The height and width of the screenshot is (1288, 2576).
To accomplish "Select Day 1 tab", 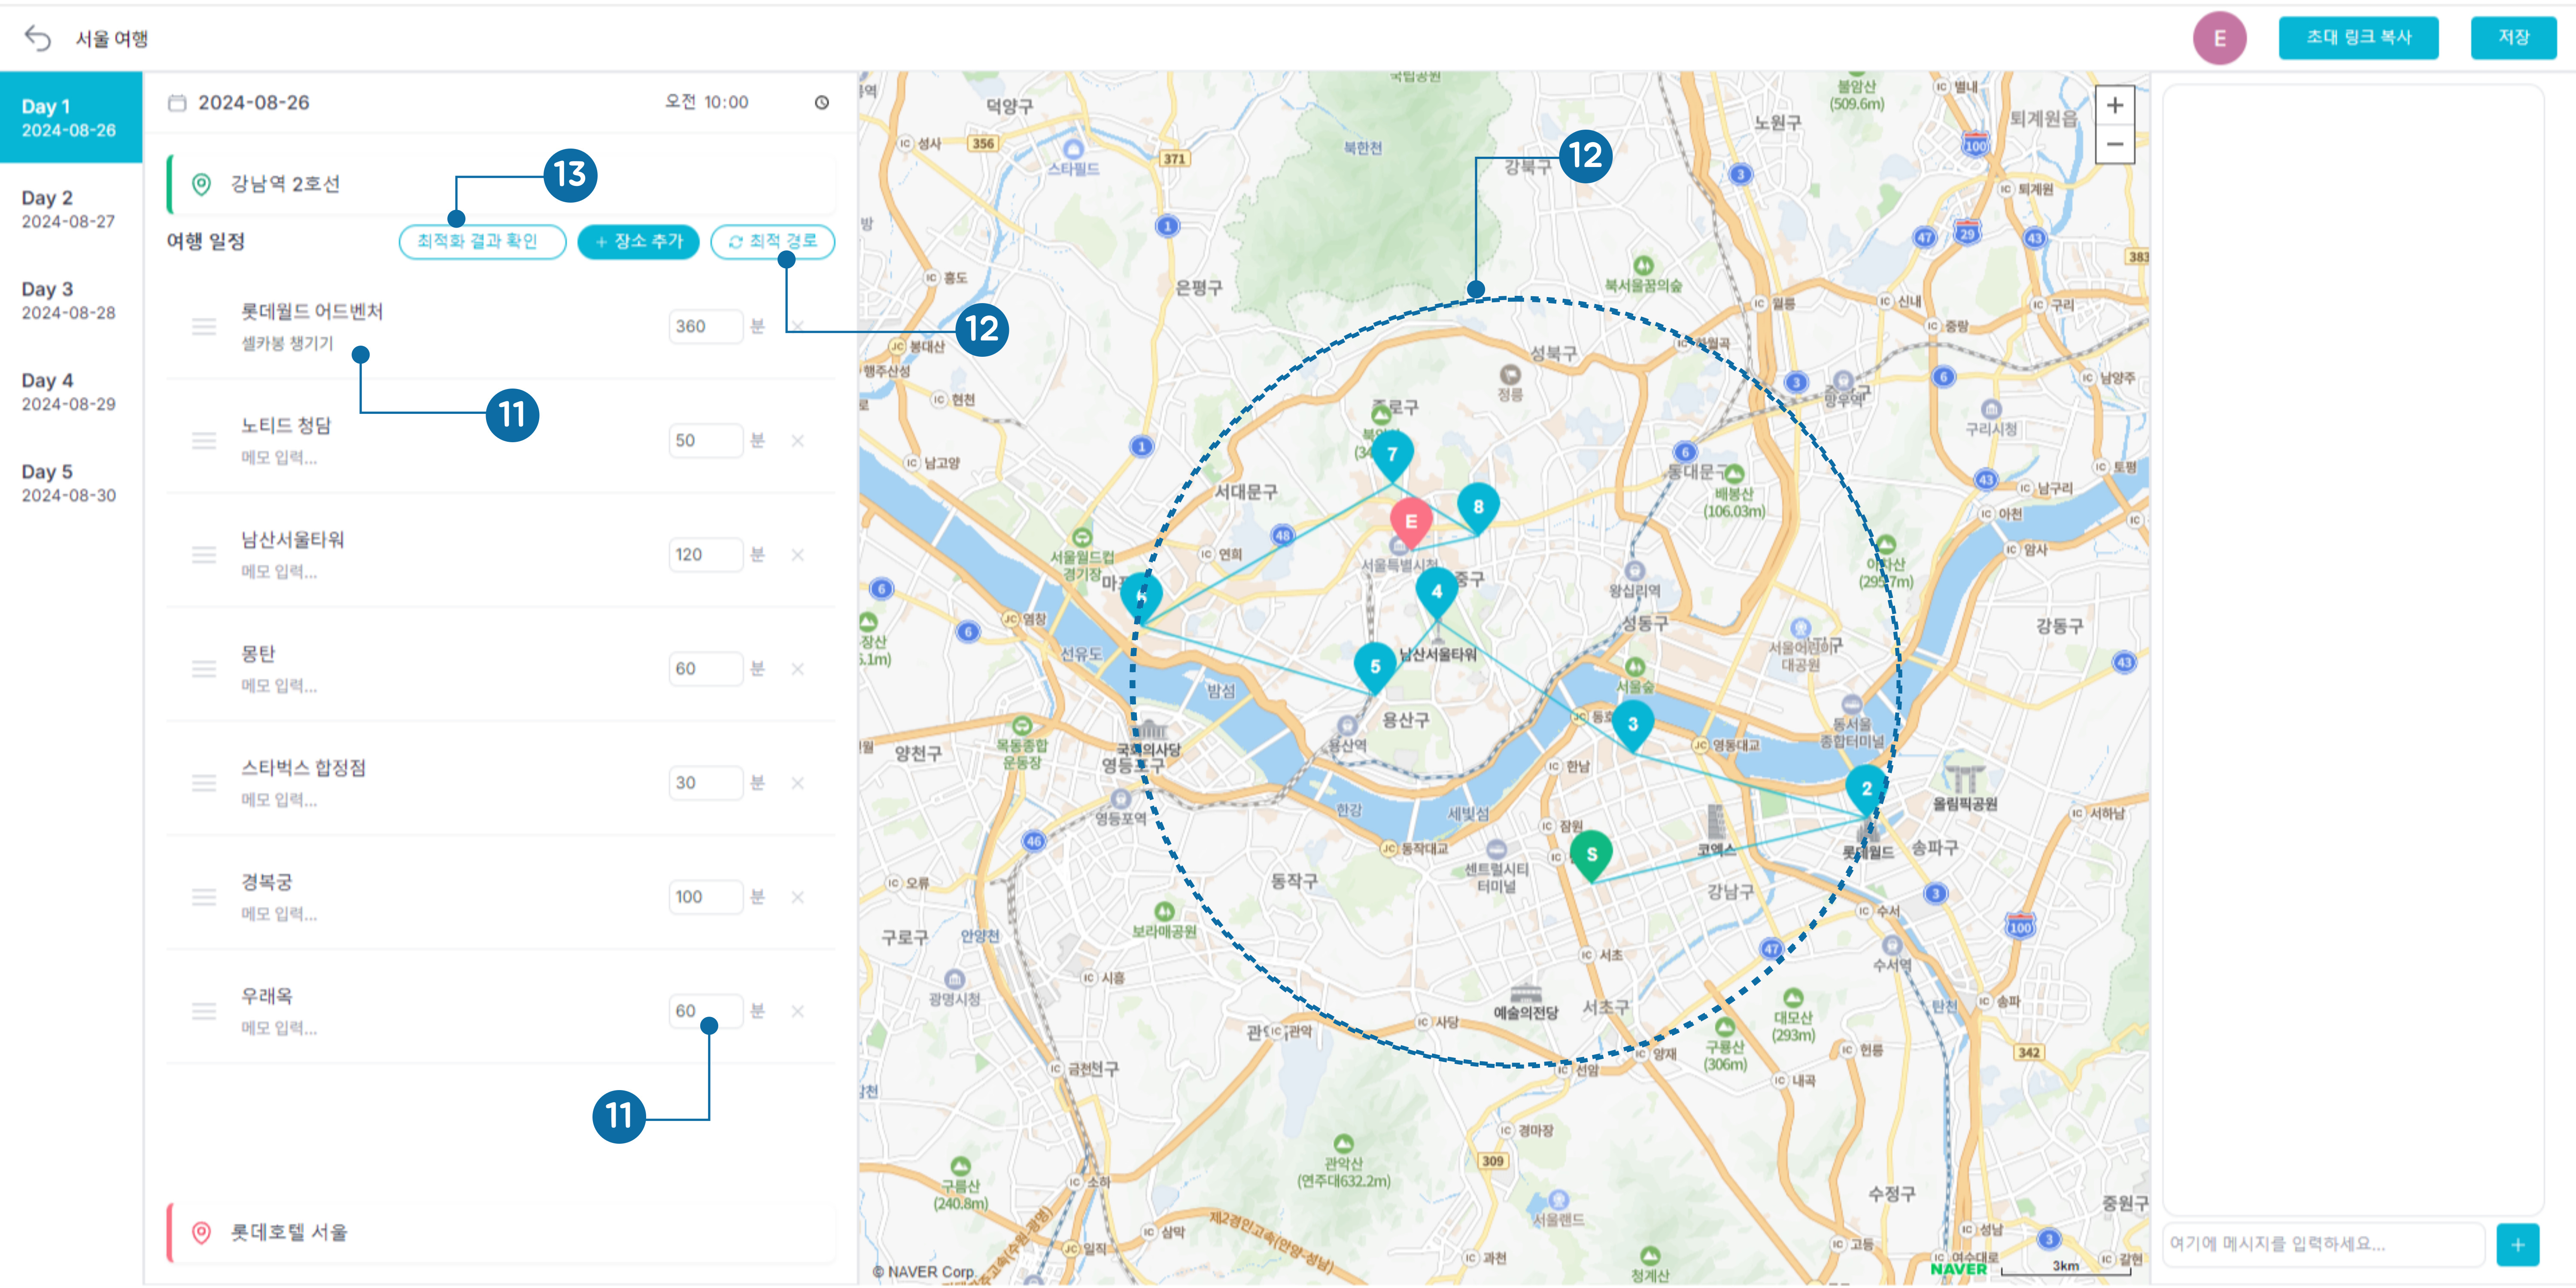I will [x=70, y=117].
